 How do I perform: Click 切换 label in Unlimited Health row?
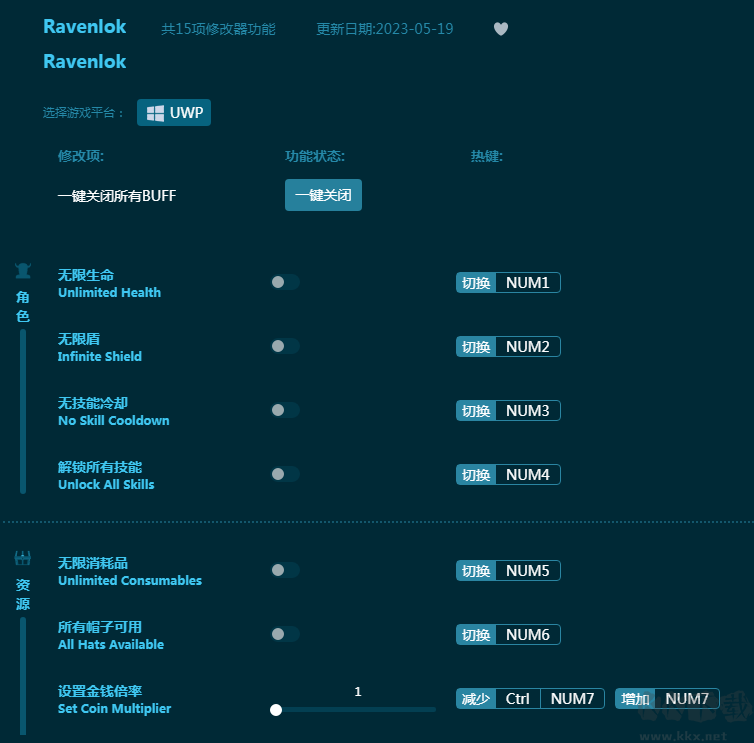pos(476,282)
